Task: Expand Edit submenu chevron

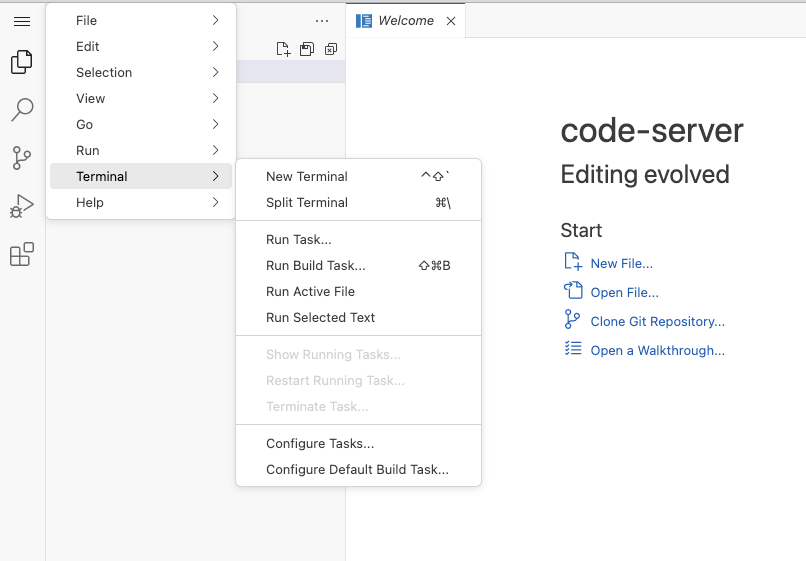Action: click(x=215, y=46)
